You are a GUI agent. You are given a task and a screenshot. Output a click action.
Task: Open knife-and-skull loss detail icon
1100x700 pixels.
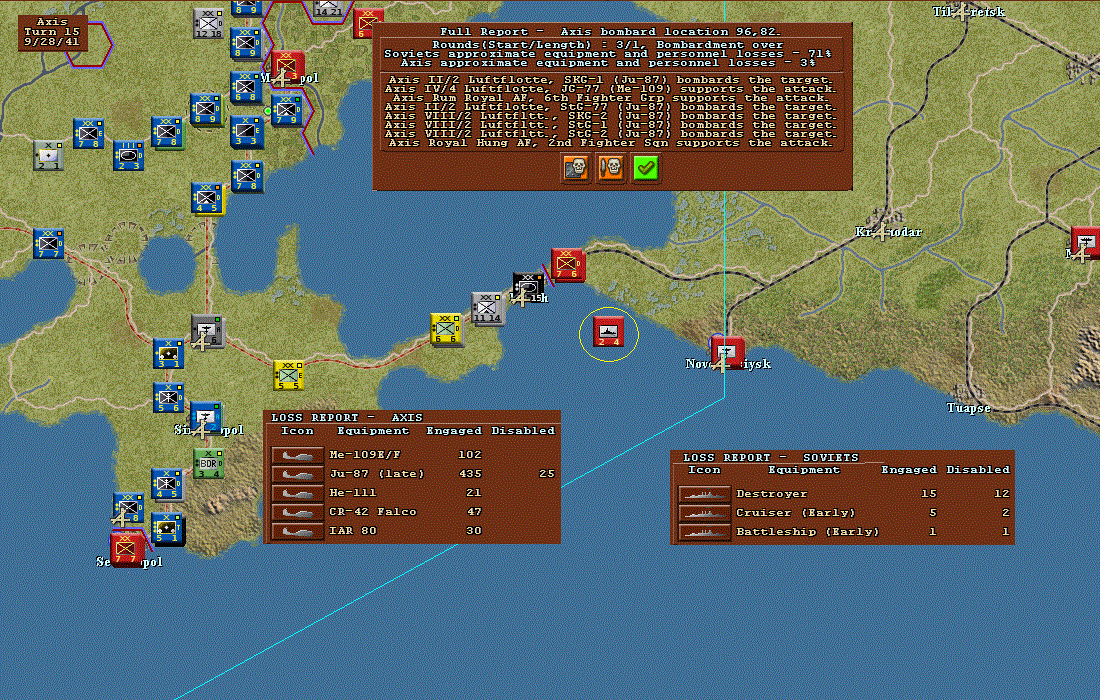click(610, 168)
